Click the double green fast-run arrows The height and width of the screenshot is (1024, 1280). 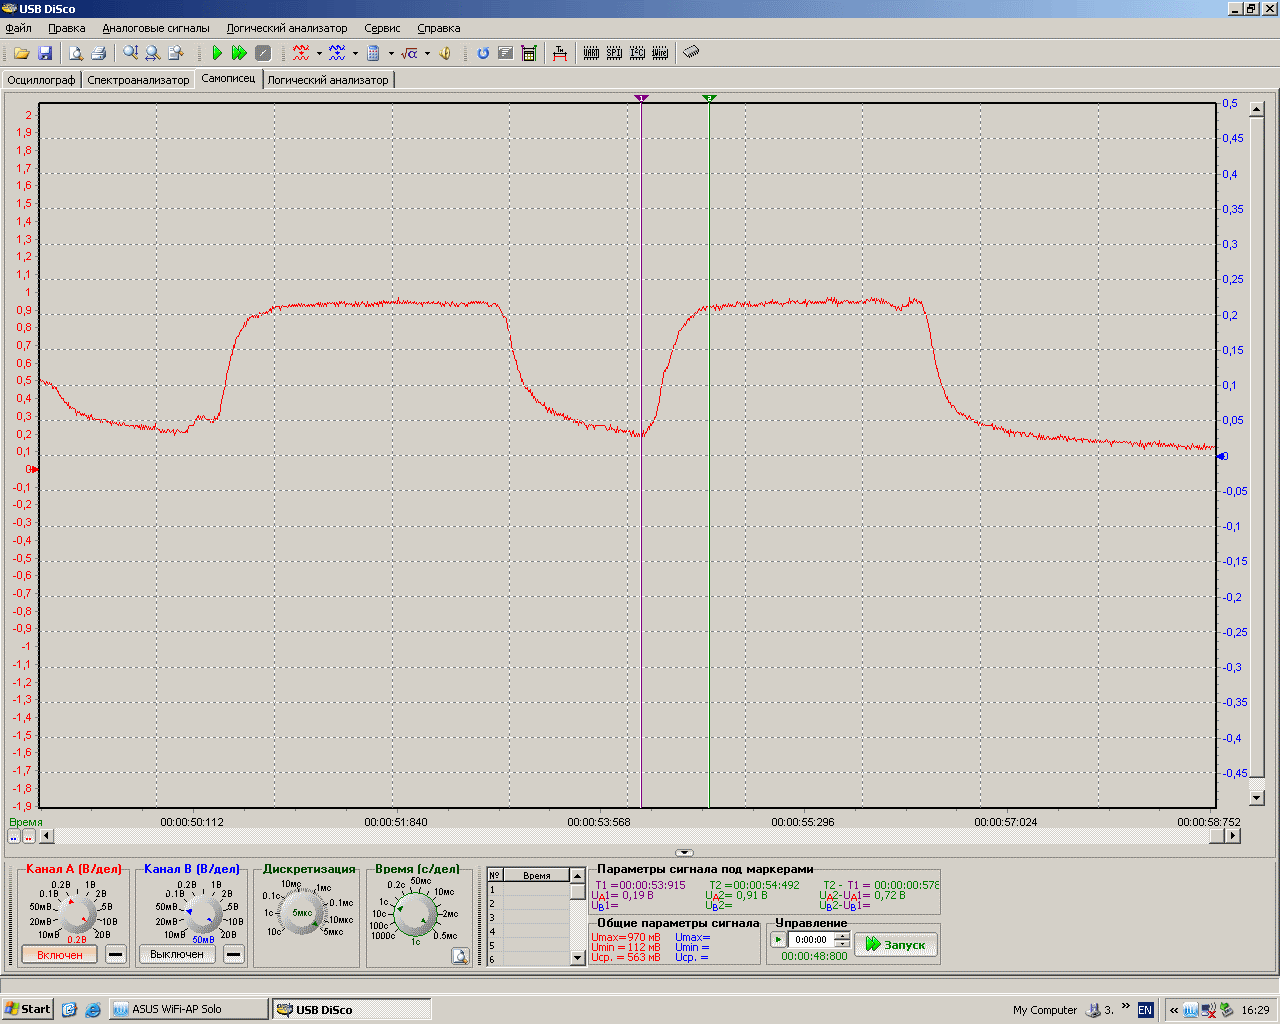tap(239, 53)
